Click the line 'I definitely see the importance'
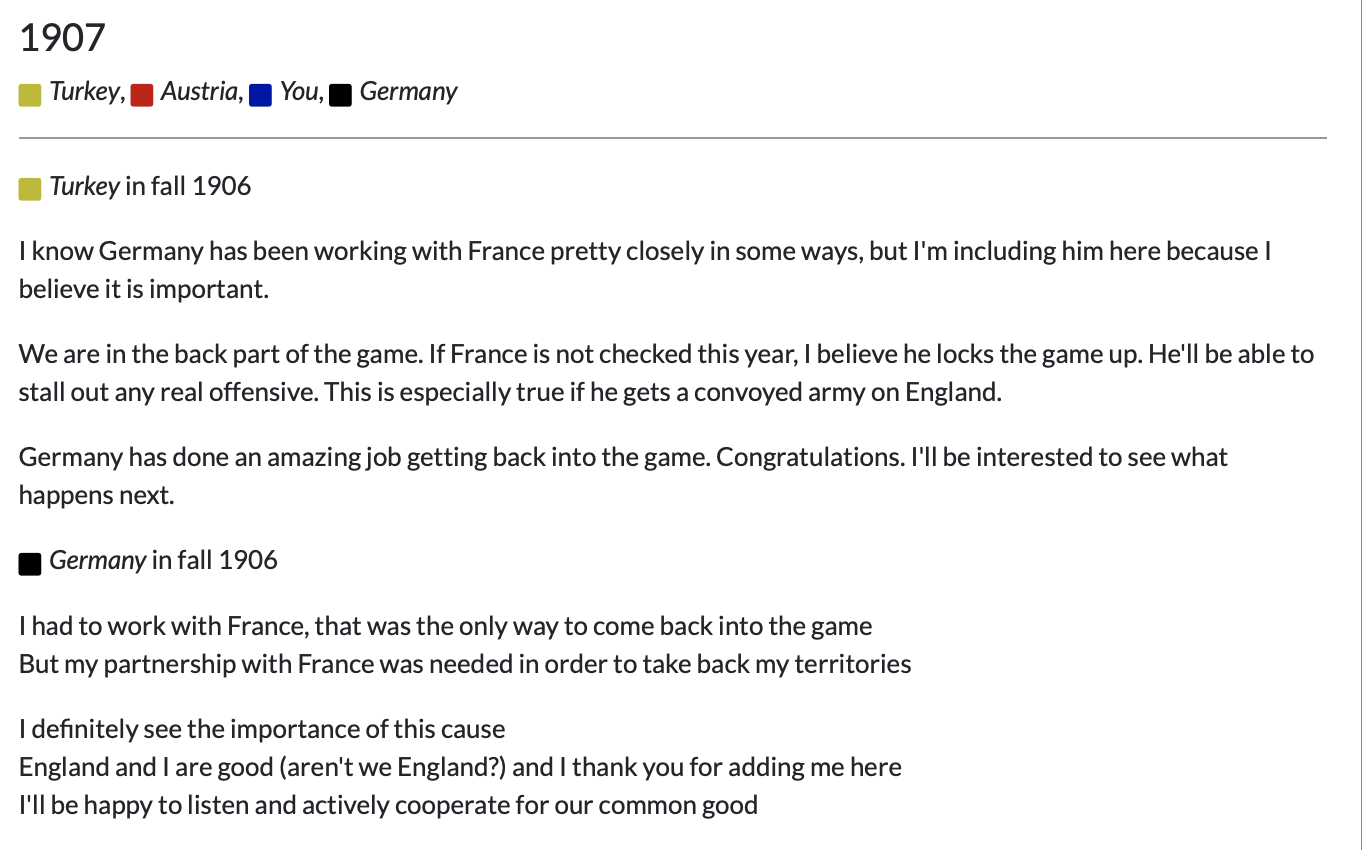Image resolution: width=1362 pixels, height=850 pixels. click(262, 729)
